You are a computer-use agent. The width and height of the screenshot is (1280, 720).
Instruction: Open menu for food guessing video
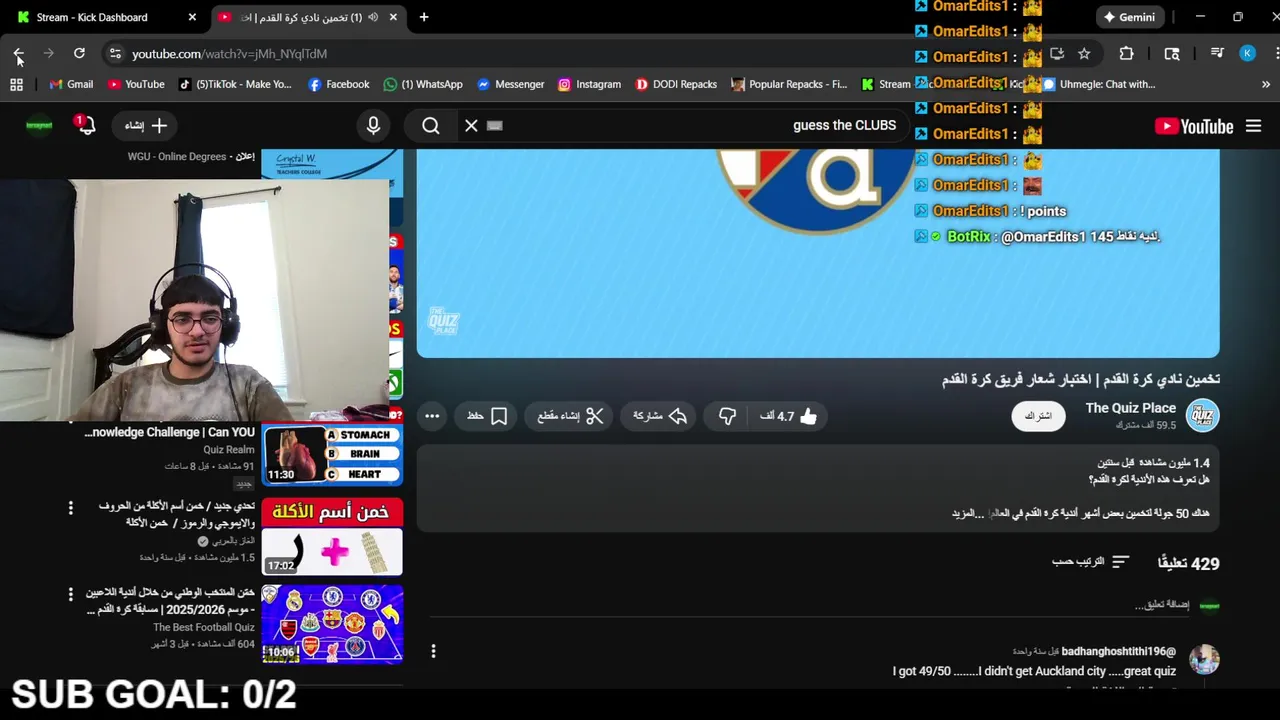(70, 509)
